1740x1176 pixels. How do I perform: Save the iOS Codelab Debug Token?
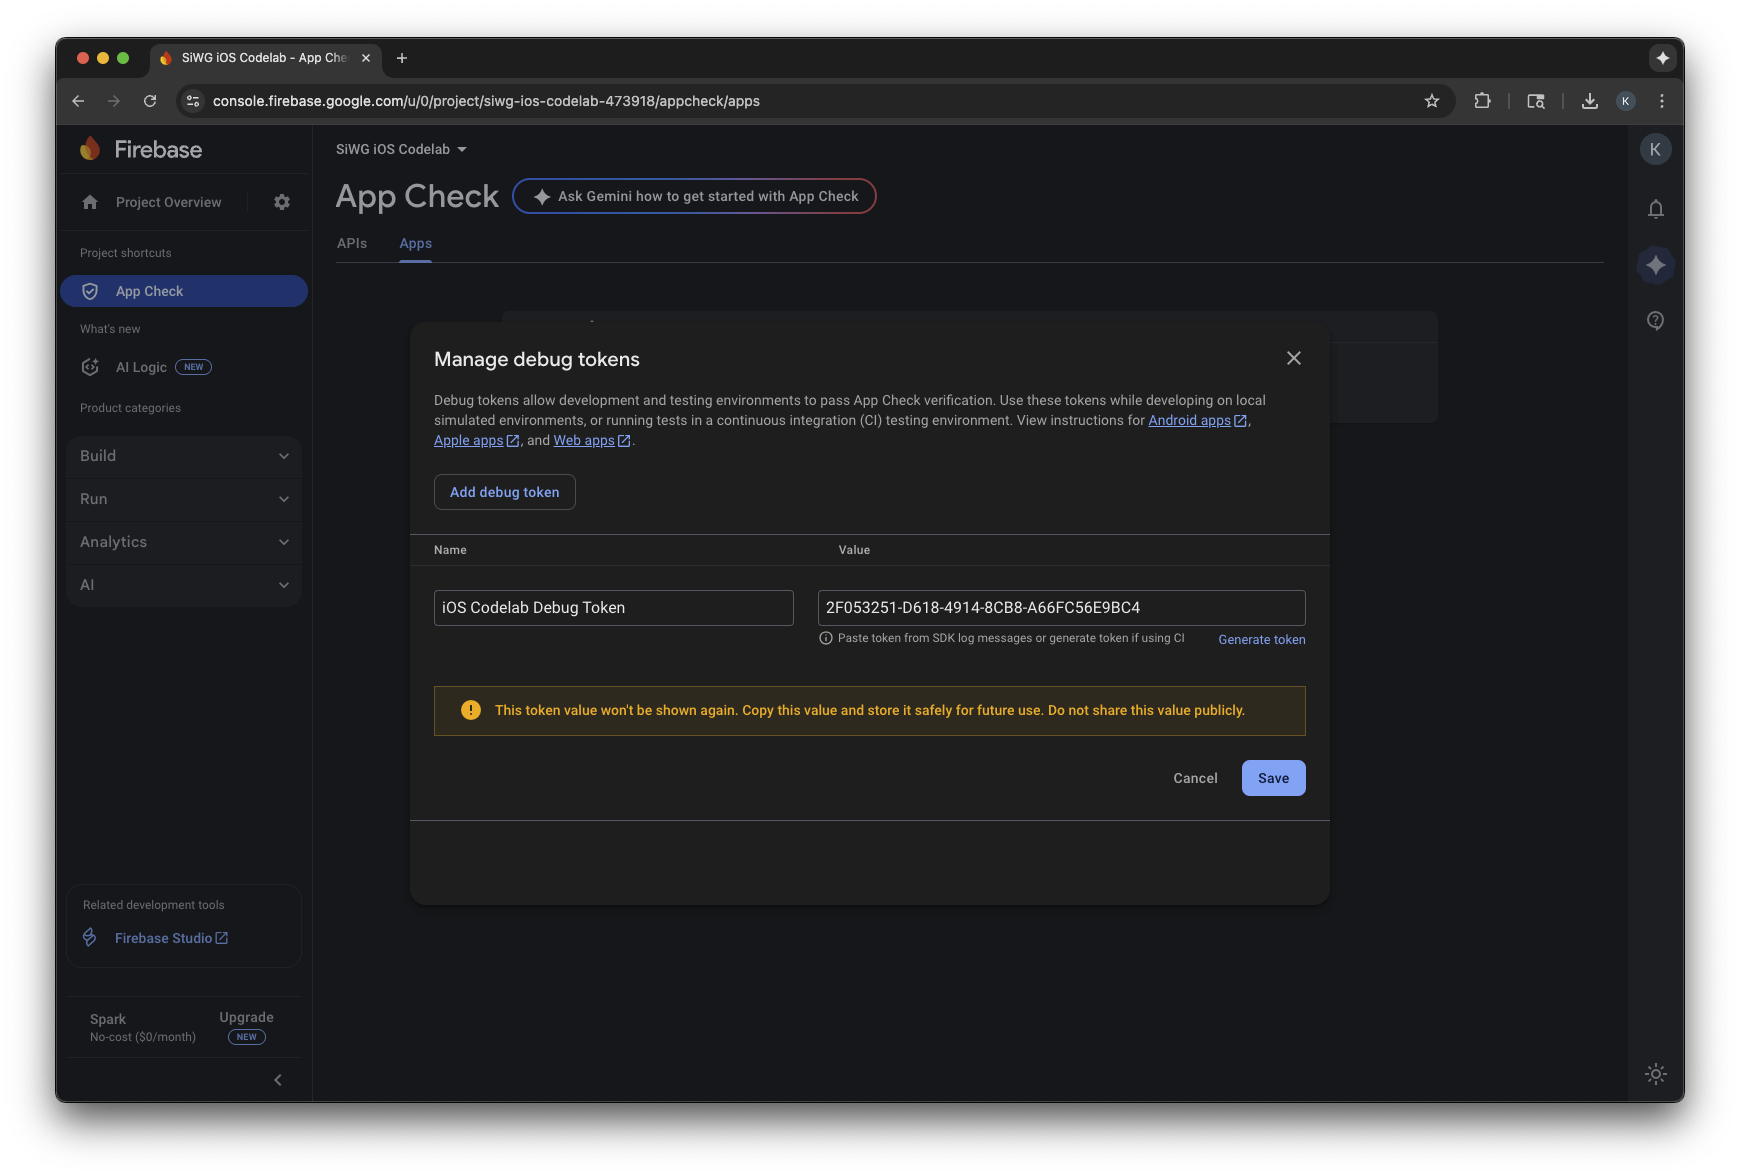click(1273, 778)
